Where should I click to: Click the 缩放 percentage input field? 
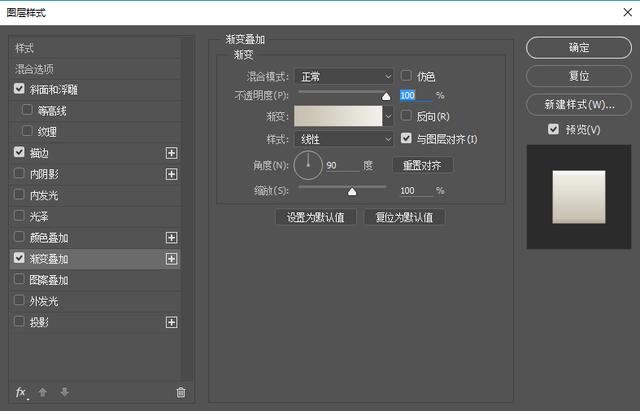coord(416,191)
